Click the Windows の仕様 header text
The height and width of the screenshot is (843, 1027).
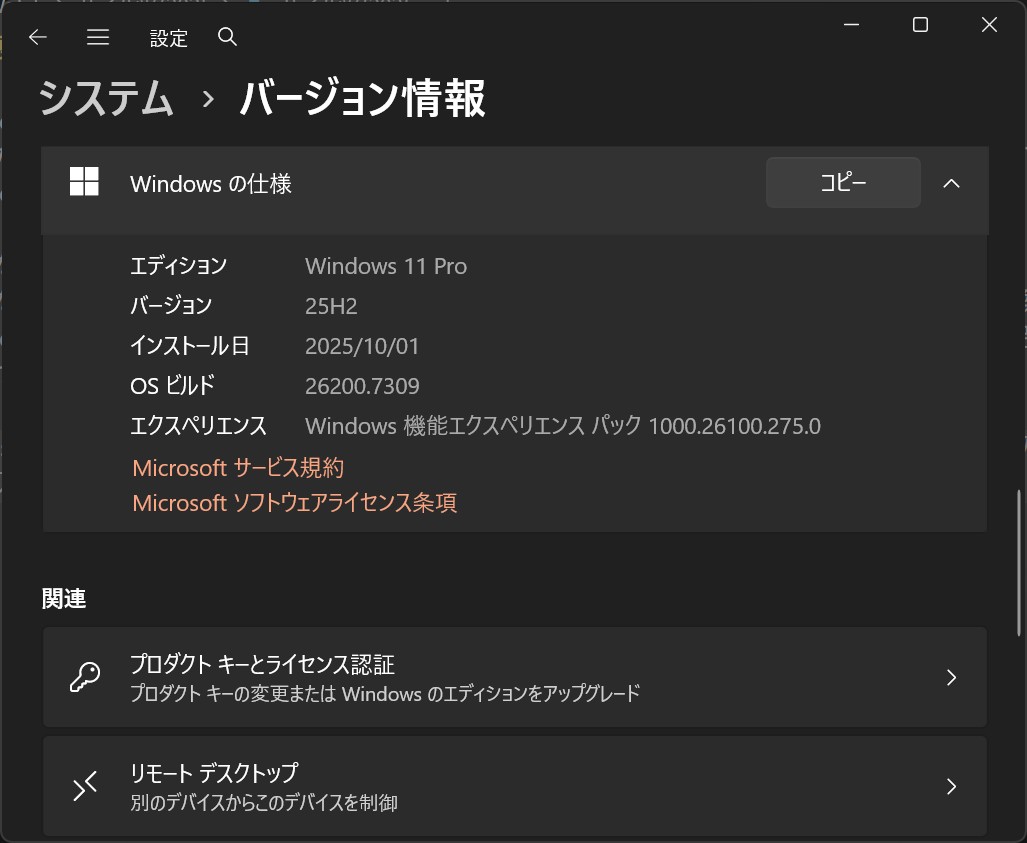point(210,183)
